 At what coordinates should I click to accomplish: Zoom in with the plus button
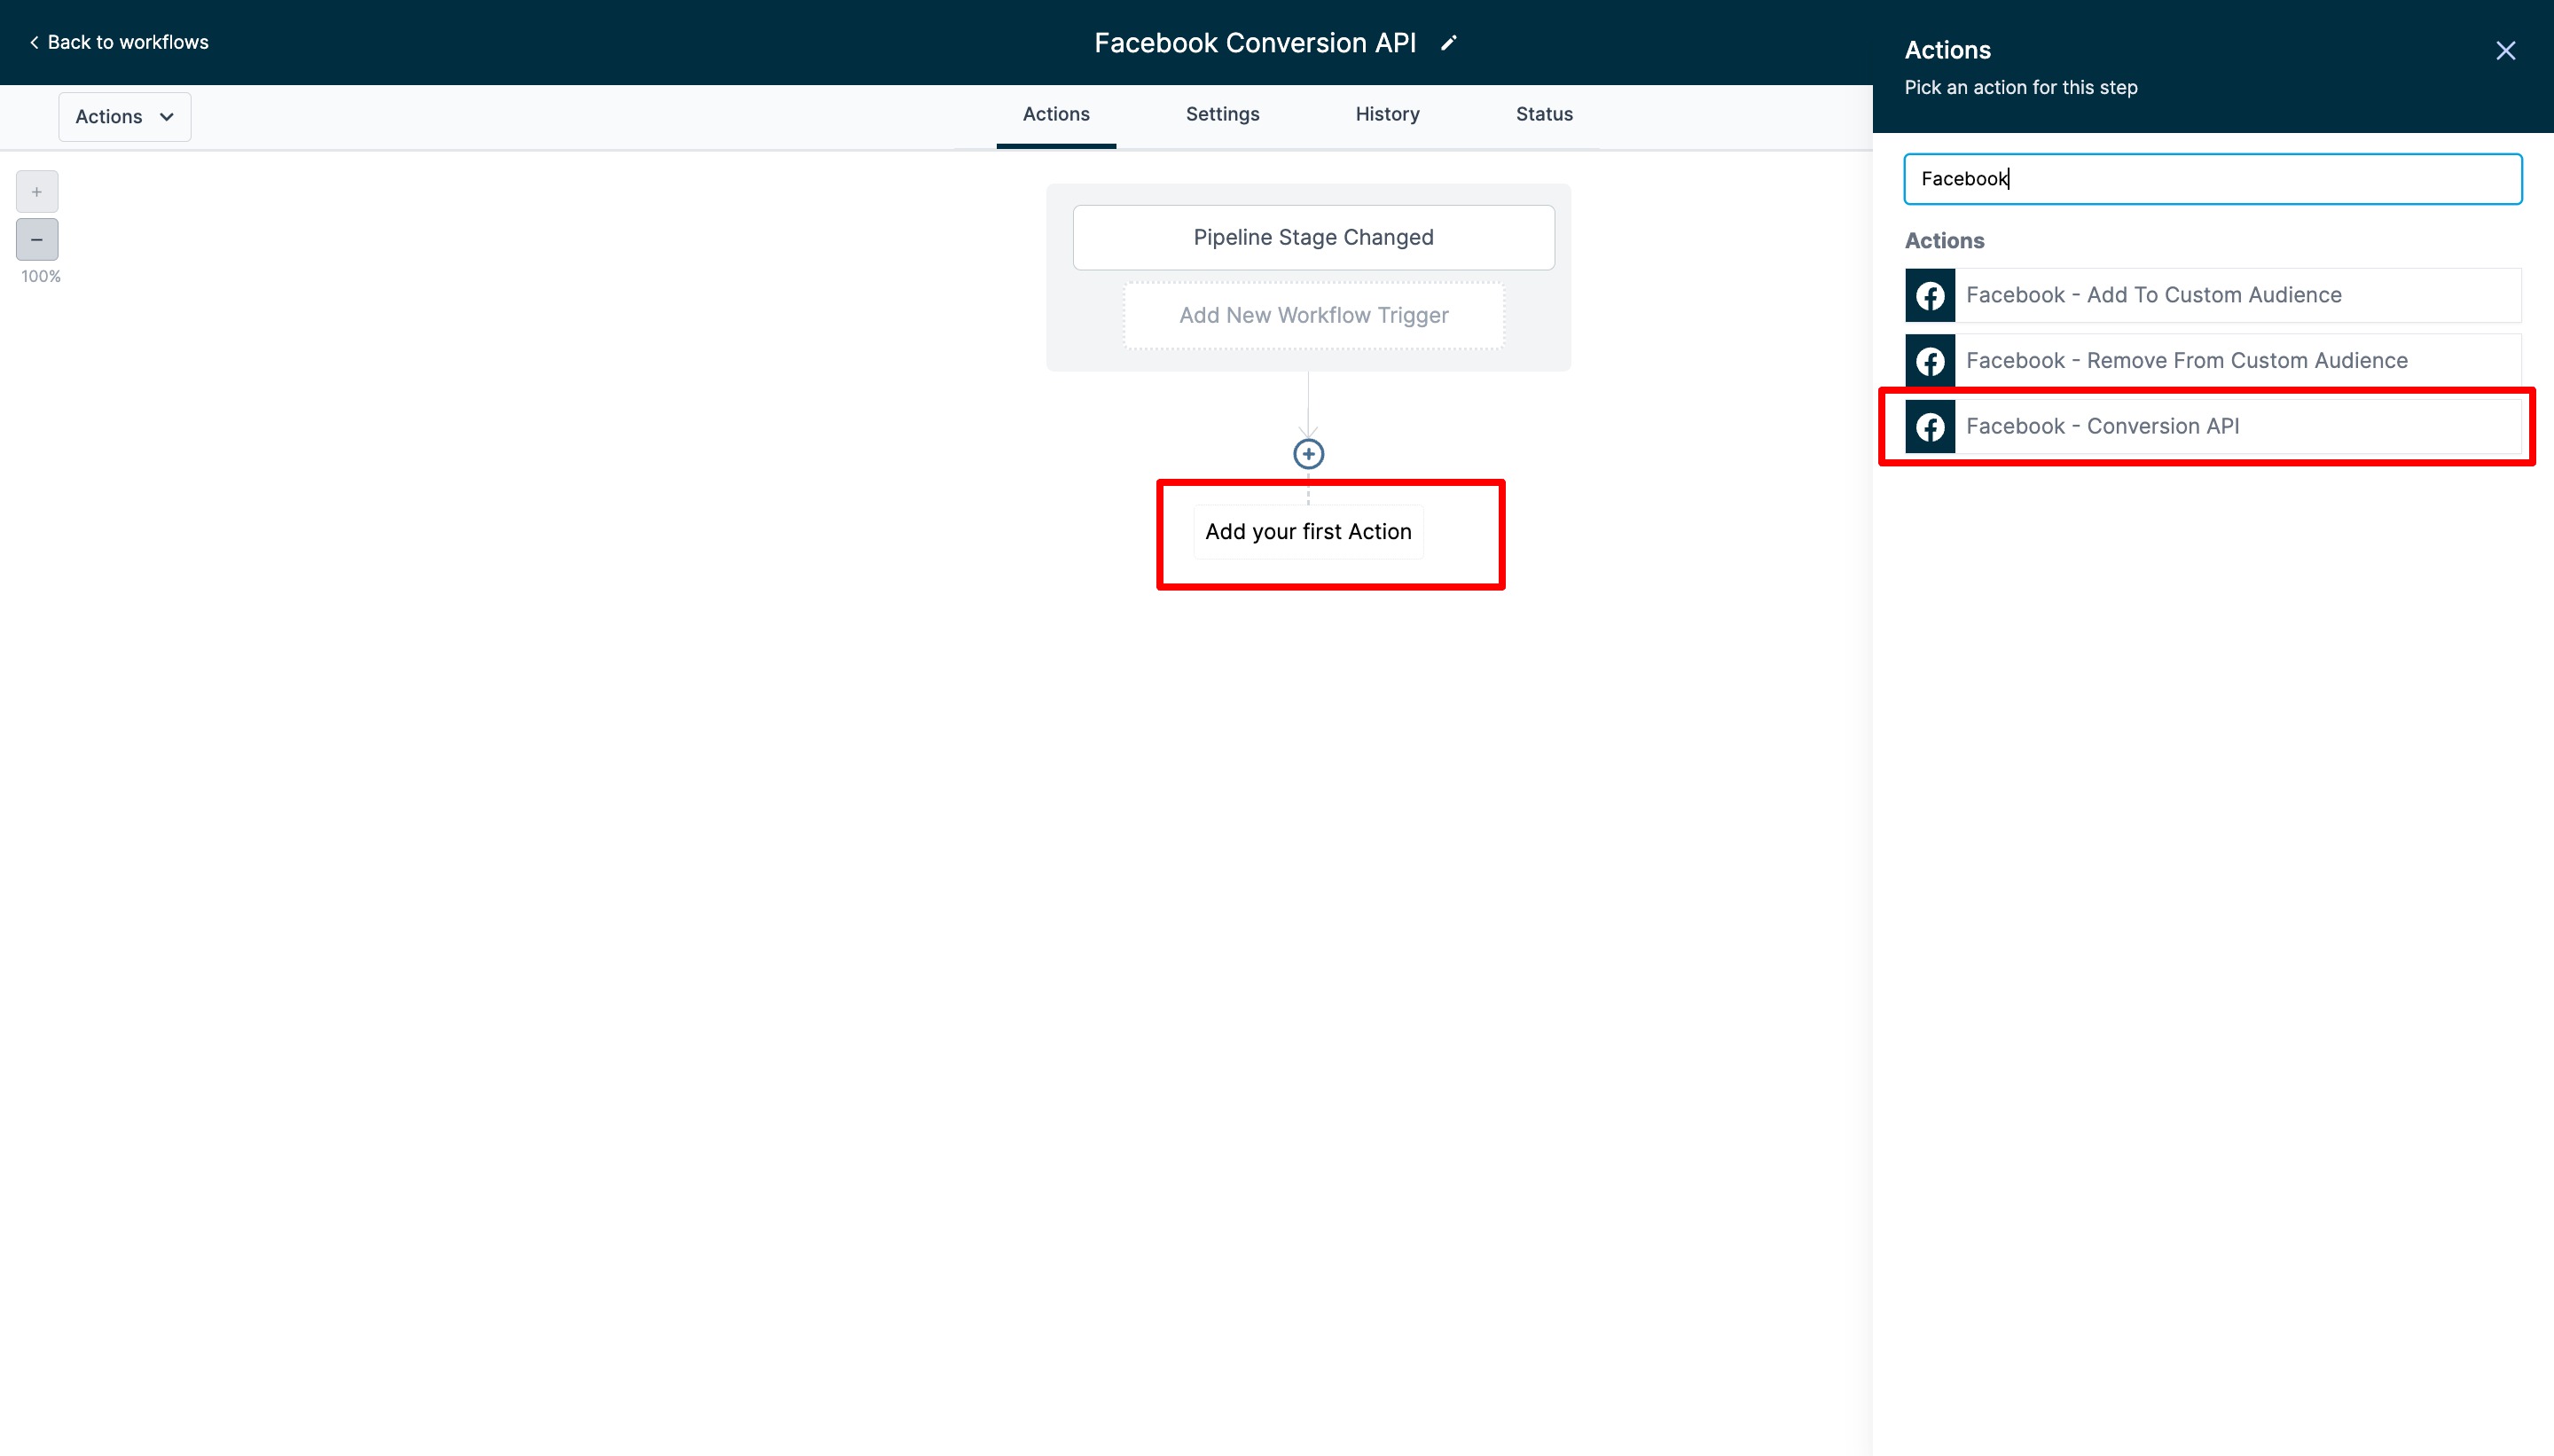[x=37, y=192]
